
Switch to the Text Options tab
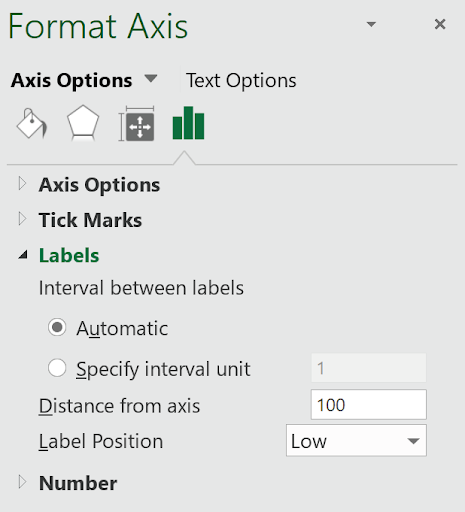click(241, 81)
